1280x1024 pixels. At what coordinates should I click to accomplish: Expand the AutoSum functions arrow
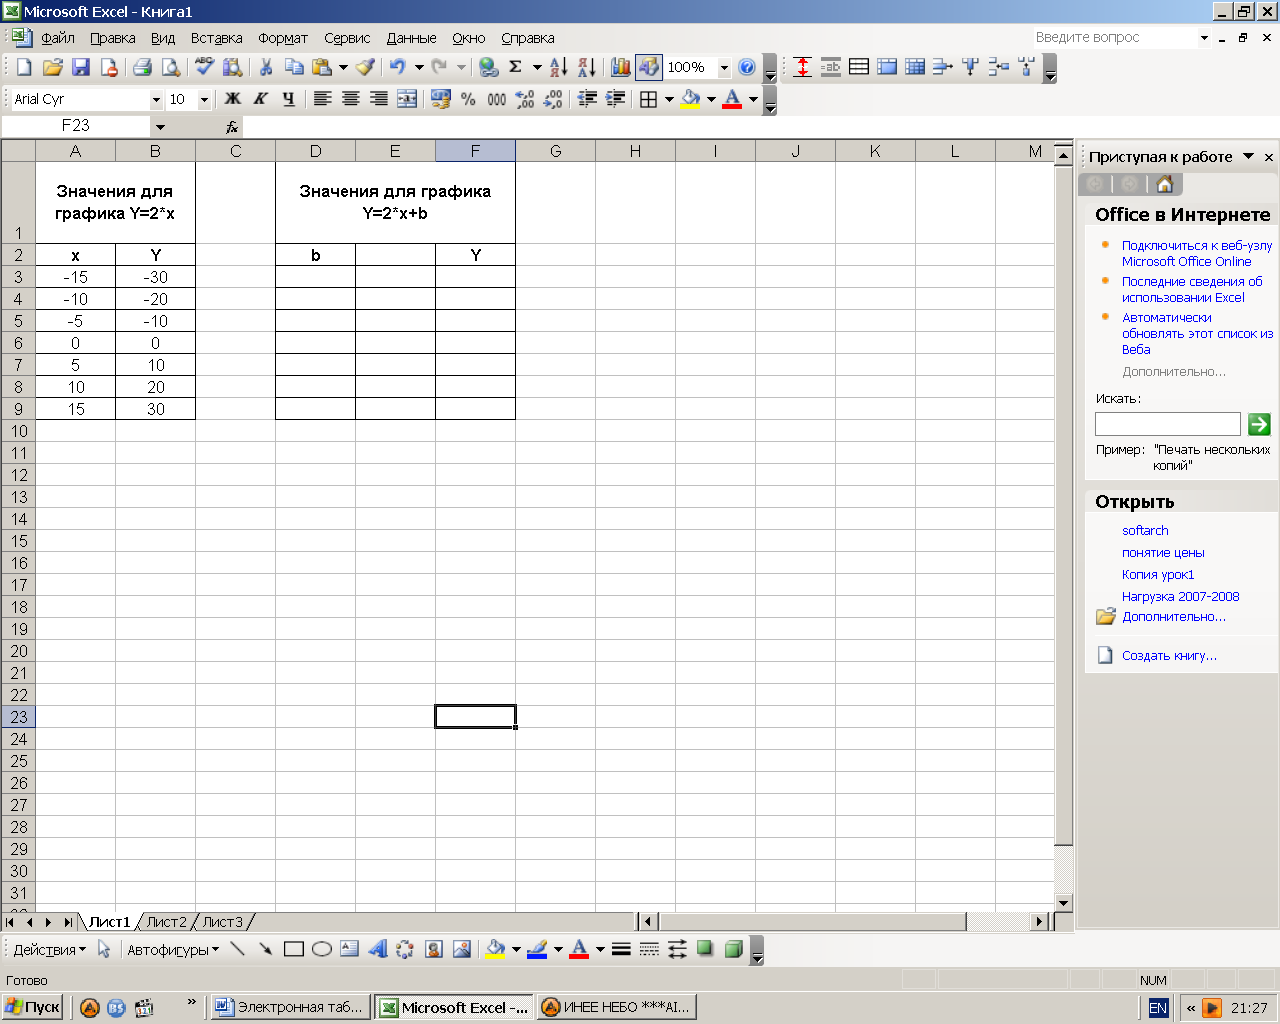coord(537,67)
